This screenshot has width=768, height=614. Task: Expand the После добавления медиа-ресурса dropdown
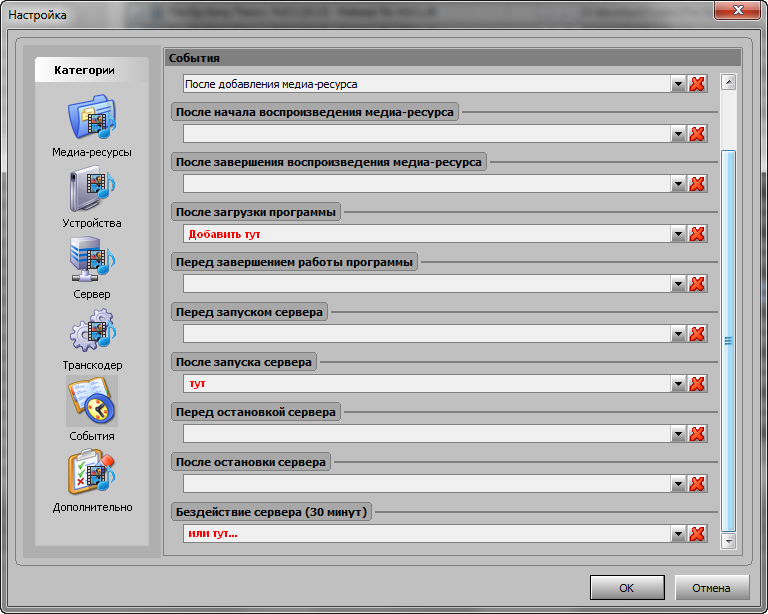[x=678, y=84]
